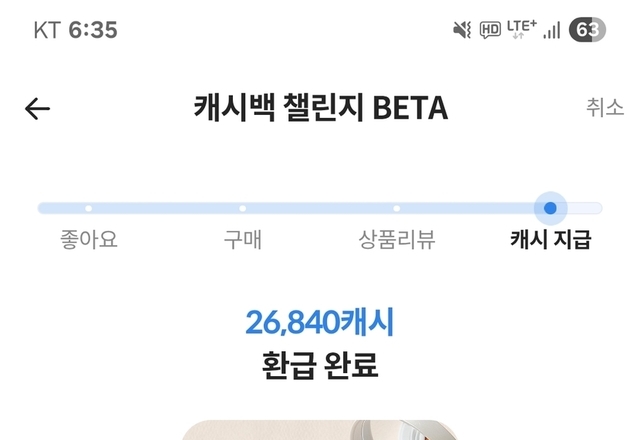
Task: Tap the 6:35 clock in status bar
Action: pos(92,30)
